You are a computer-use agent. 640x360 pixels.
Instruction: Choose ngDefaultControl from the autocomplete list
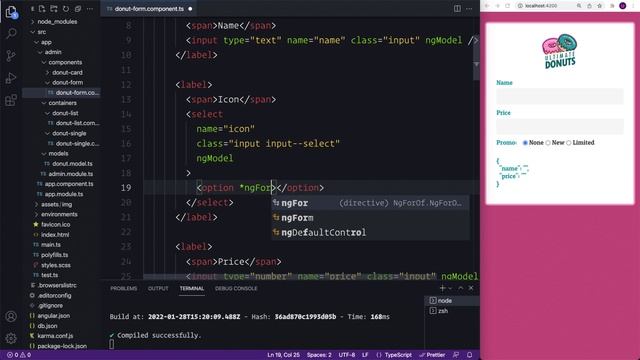tap(370, 233)
